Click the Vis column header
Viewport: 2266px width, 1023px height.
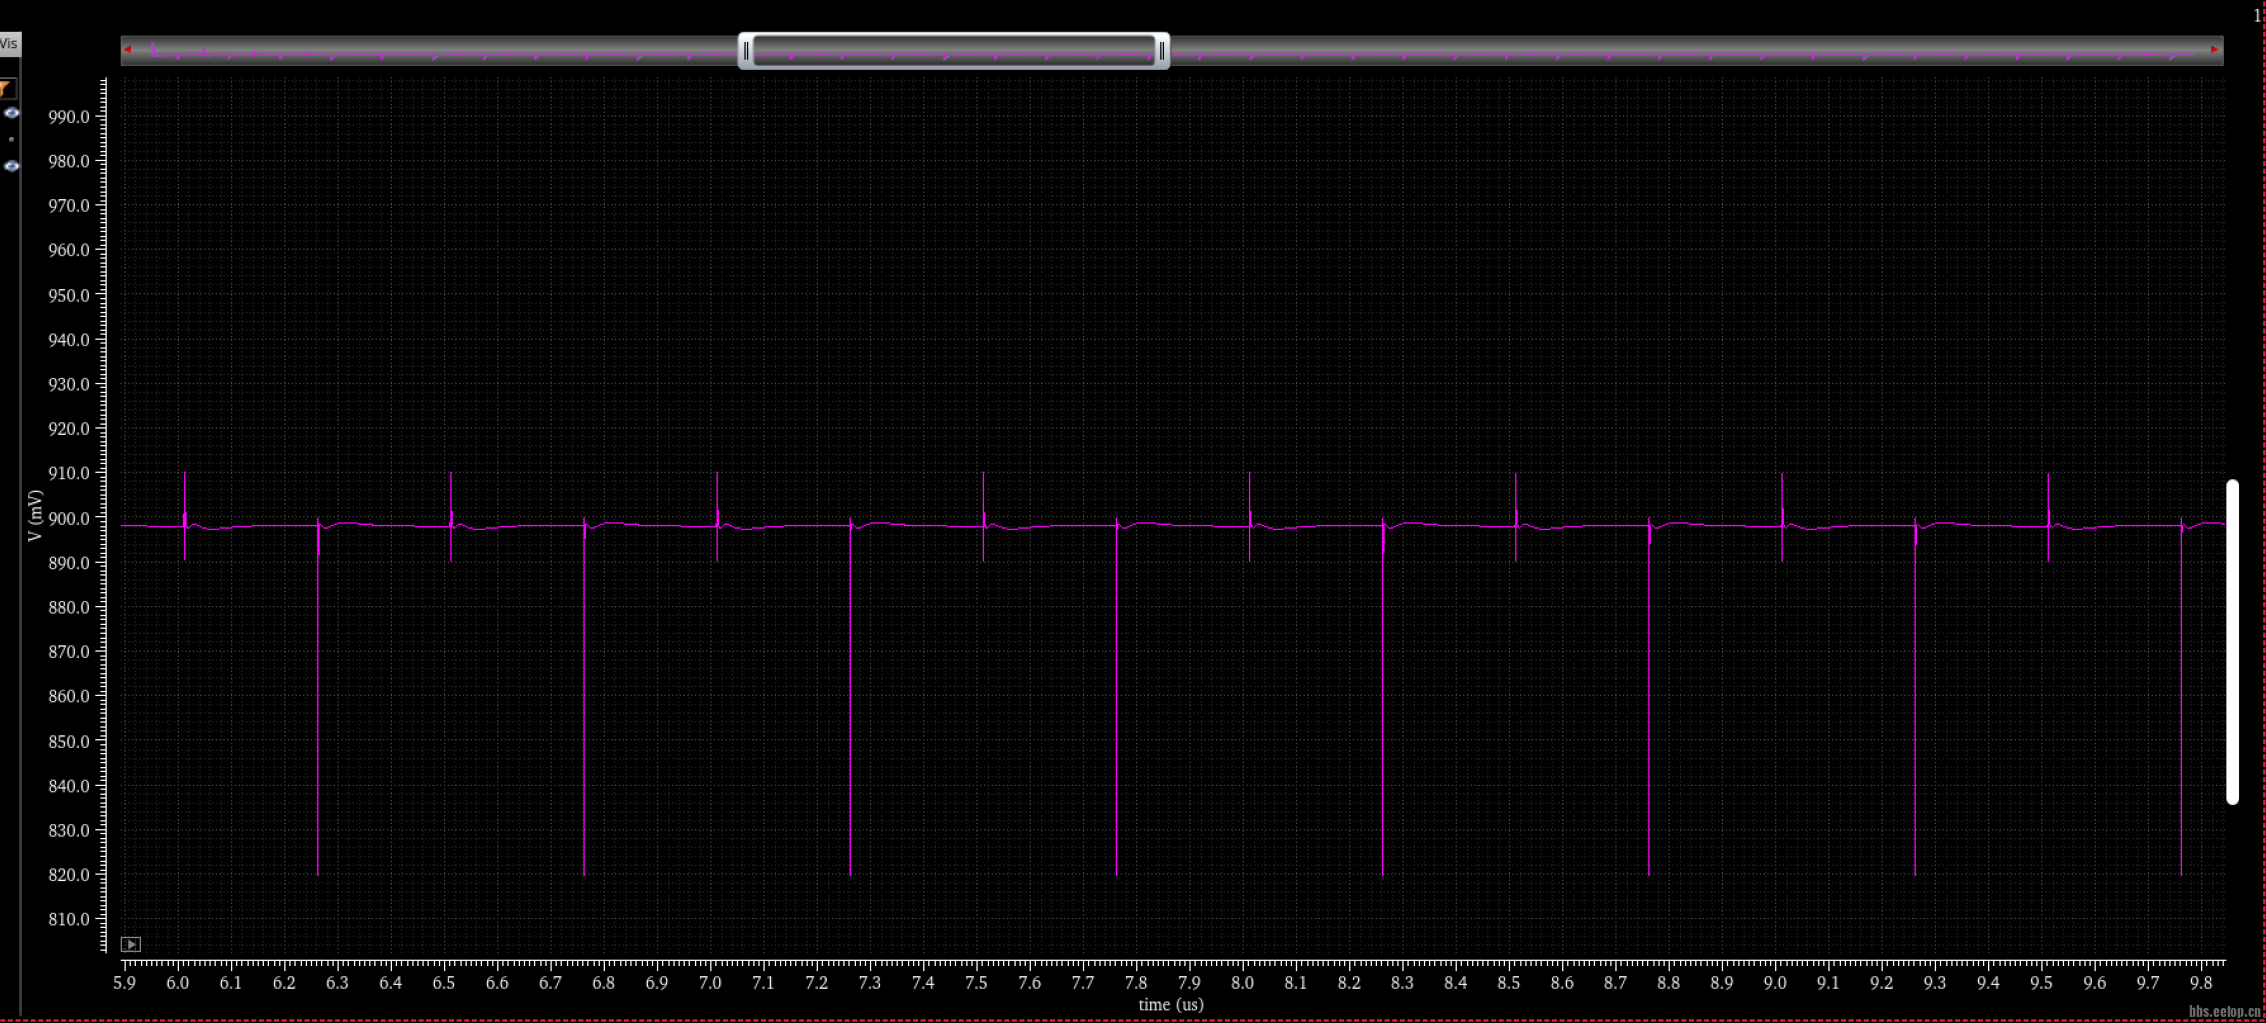click(9, 44)
